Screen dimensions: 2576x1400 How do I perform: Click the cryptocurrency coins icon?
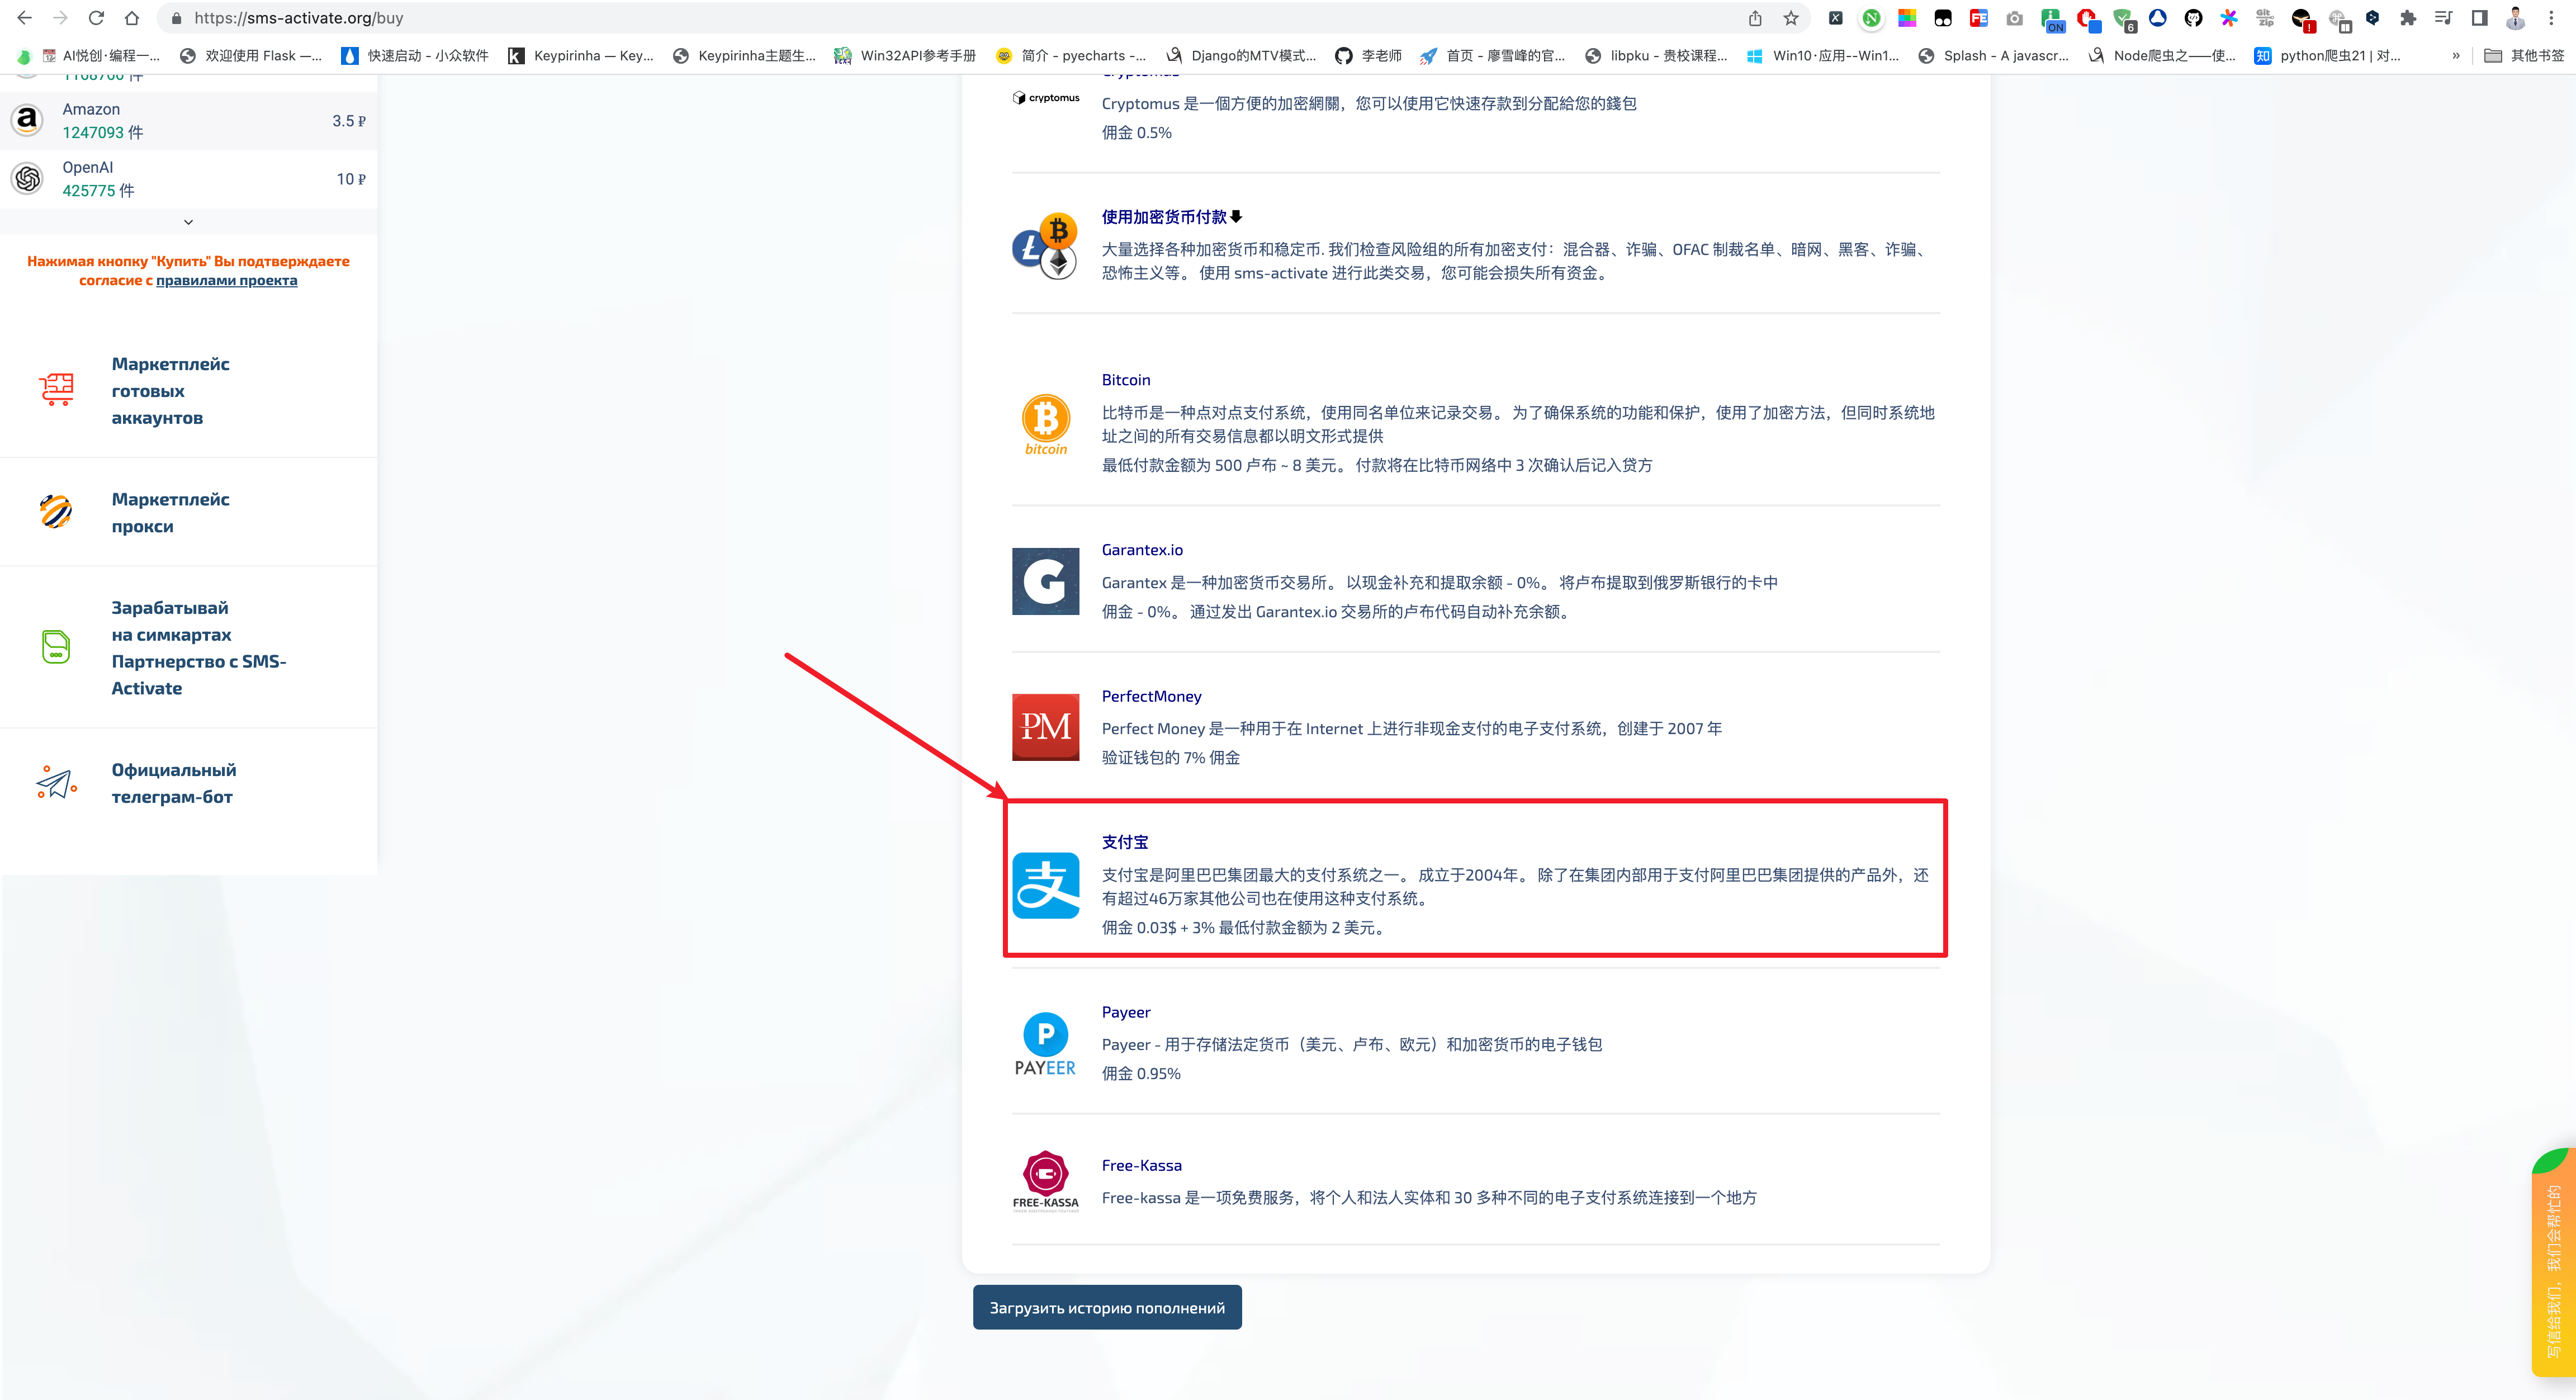click(x=1045, y=246)
